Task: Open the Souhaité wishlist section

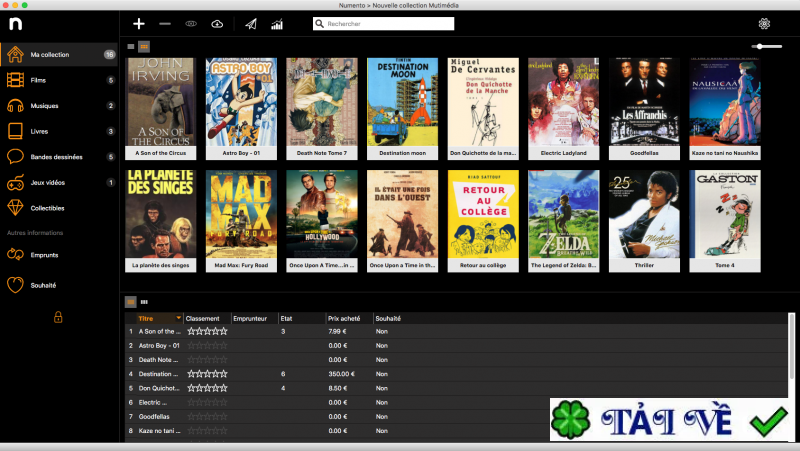Action: [x=45, y=284]
